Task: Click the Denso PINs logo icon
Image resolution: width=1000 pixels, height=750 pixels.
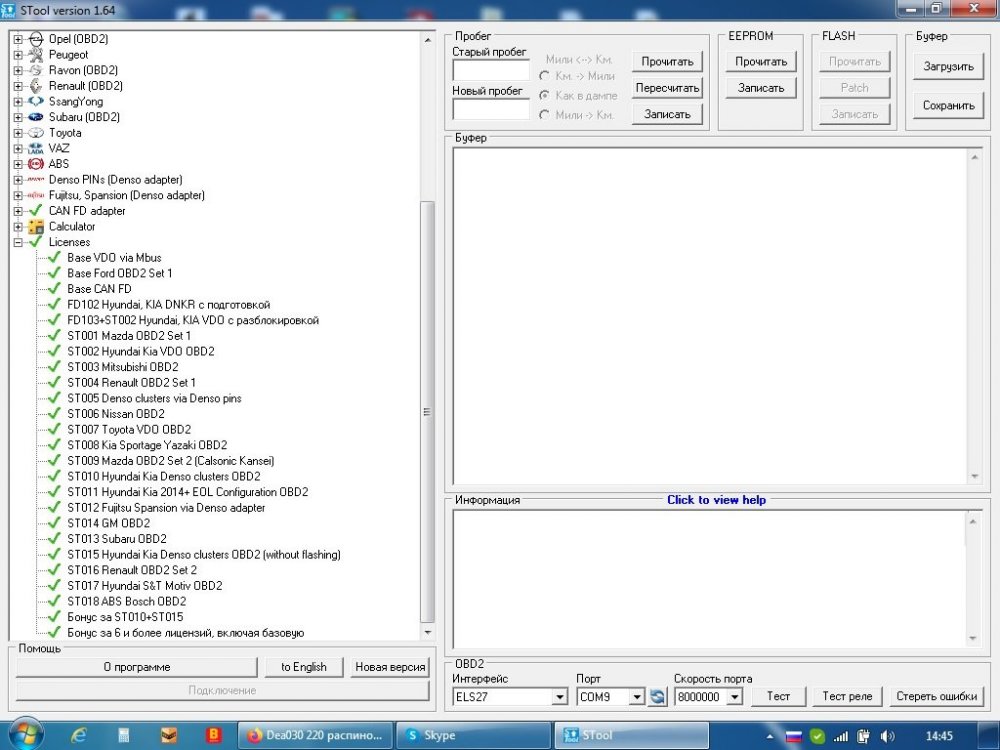Action: coord(36,180)
